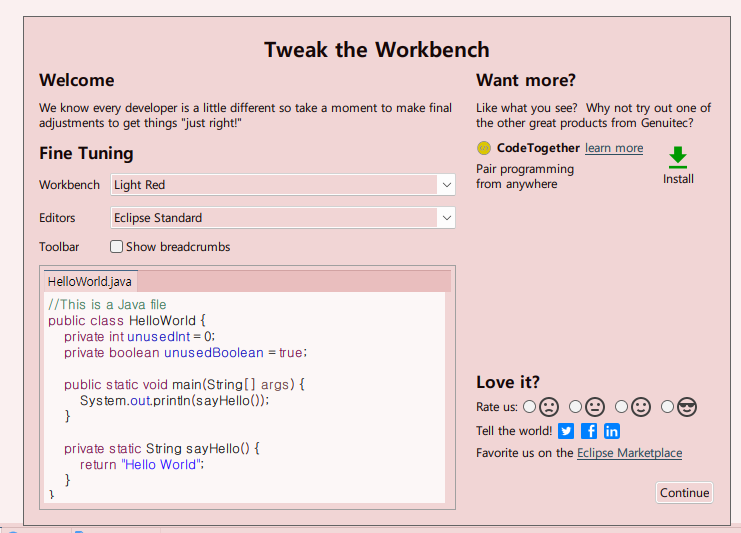Screen dimensions: 741x533
Task: Click the CodeTogether yellow logo icon
Action: point(483,148)
